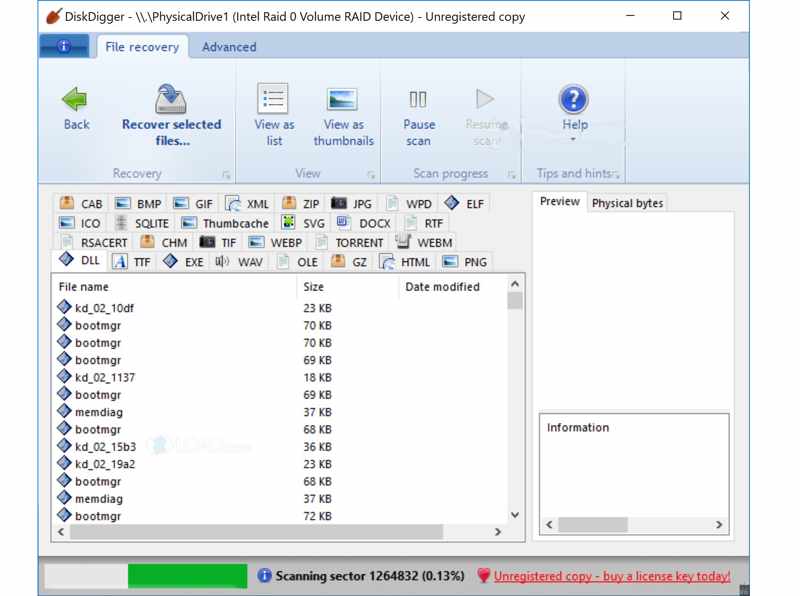This screenshot has width=800, height=596.
Task: Click the ZIP file type icon
Action: (289, 203)
